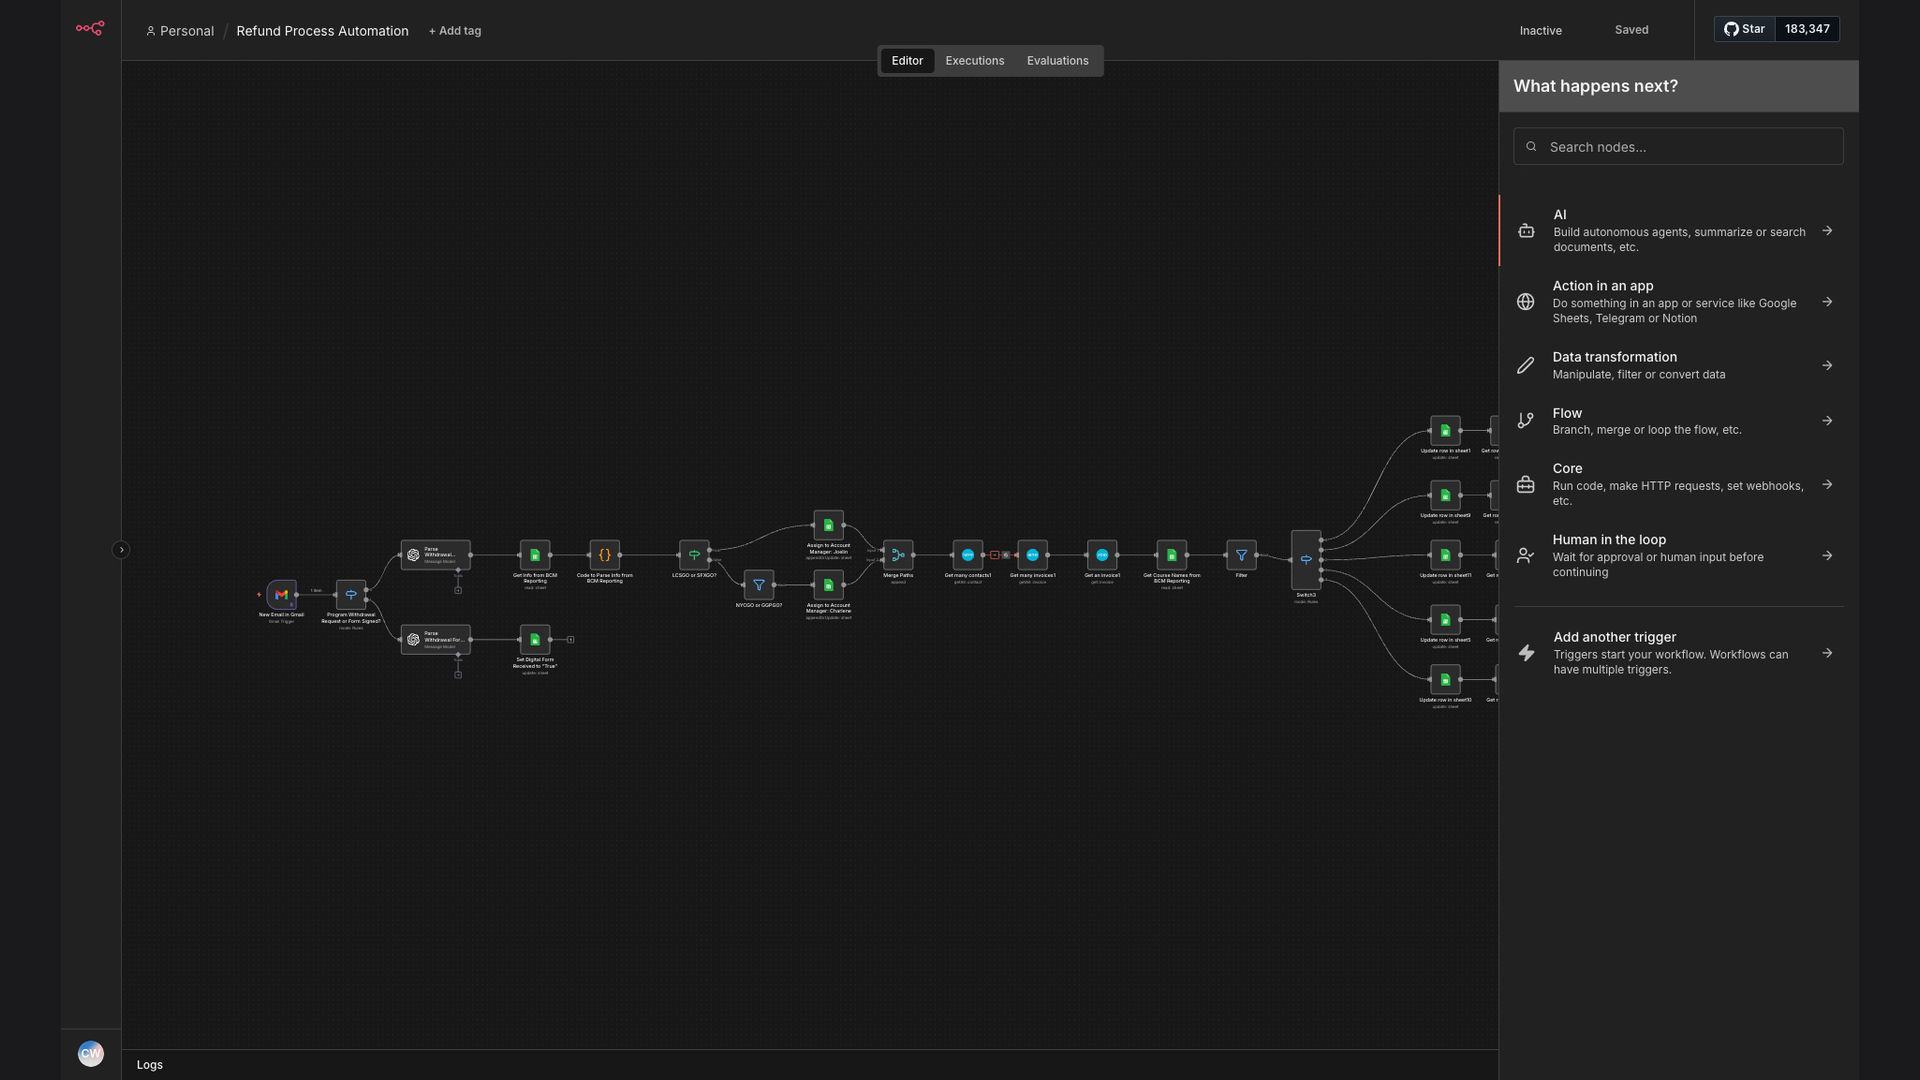1920x1080 pixels.
Task: Select the New Email in Gmail trigger node
Action: click(x=281, y=594)
